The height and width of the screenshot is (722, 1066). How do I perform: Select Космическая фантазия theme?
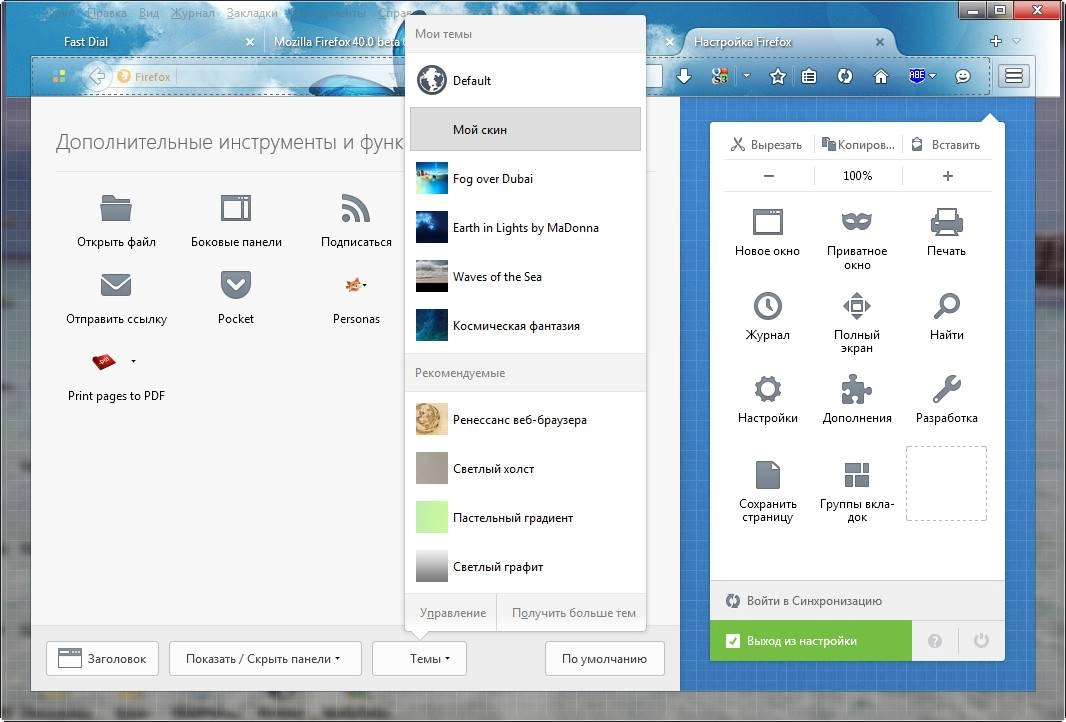tap(525, 325)
